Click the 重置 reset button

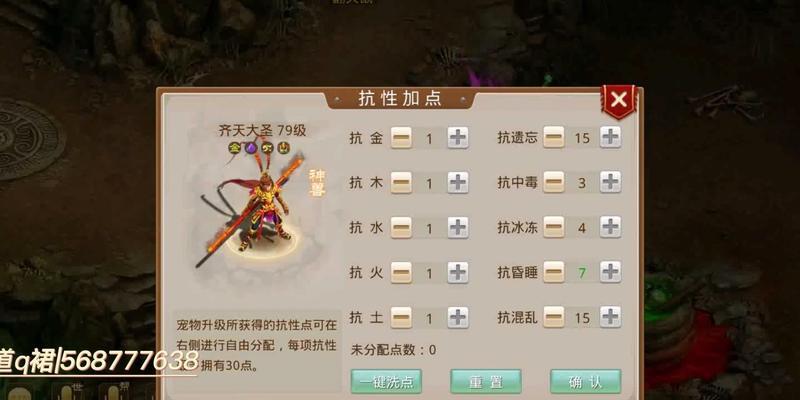(x=486, y=381)
